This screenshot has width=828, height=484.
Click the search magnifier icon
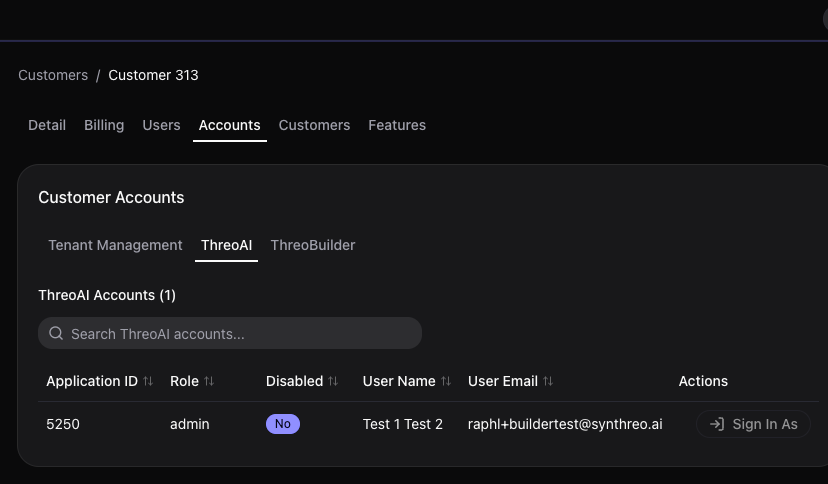pyautogui.click(x=56, y=333)
